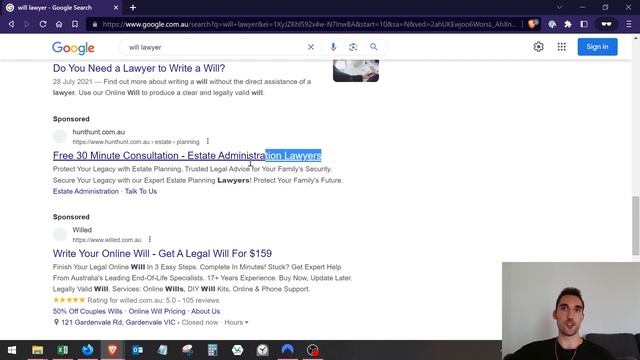Search by image with the lens icon
The image size is (640, 360).
click(x=353, y=47)
